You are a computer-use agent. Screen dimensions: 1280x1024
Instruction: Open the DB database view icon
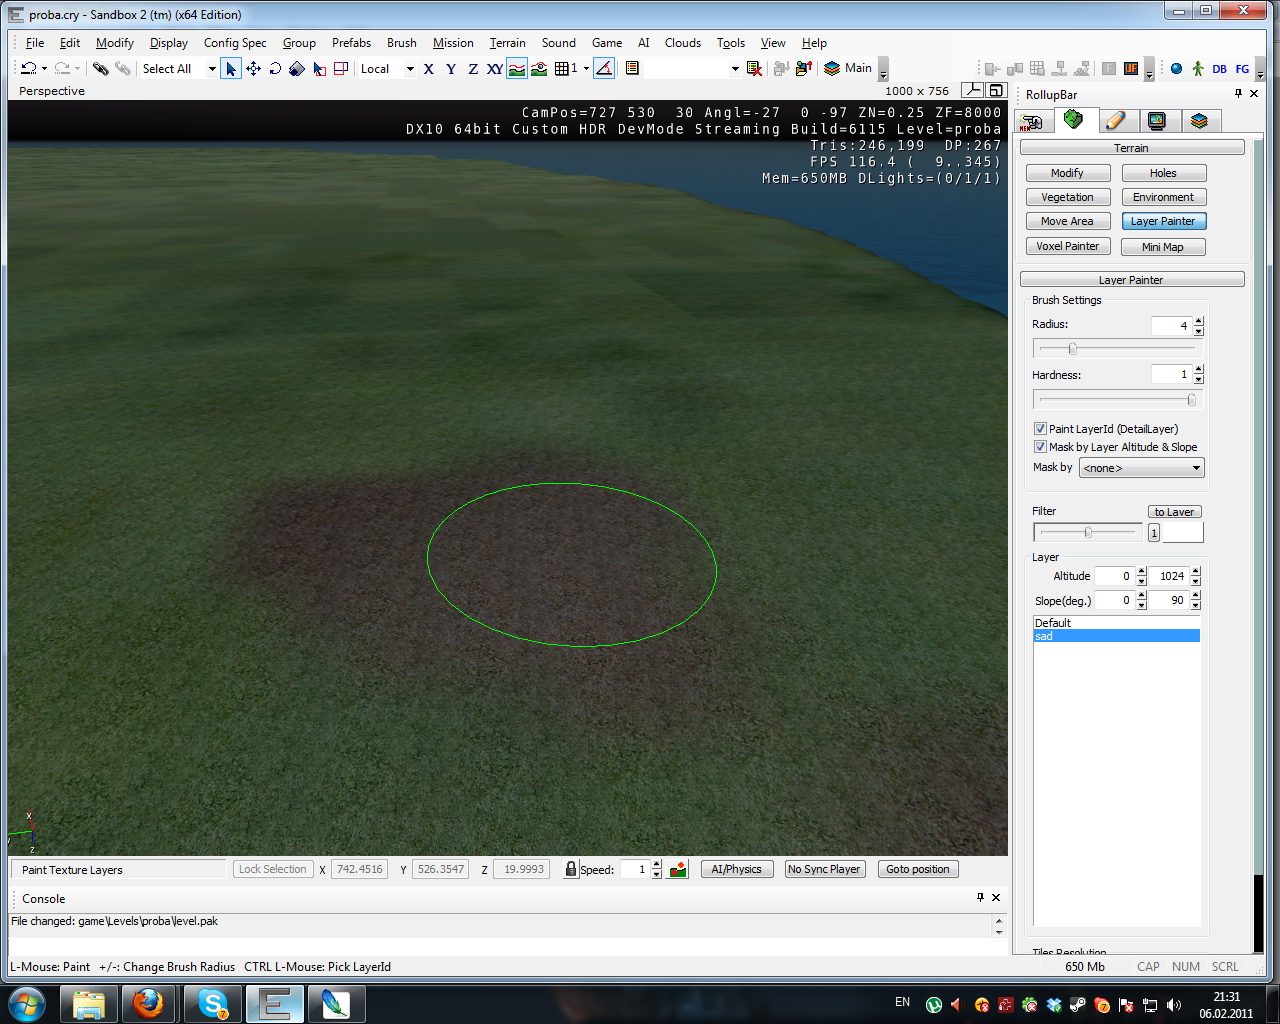pos(1219,69)
